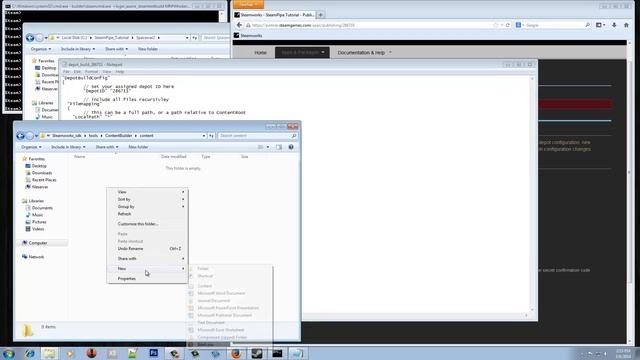Sort by the Name column header

click(x=80, y=156)
